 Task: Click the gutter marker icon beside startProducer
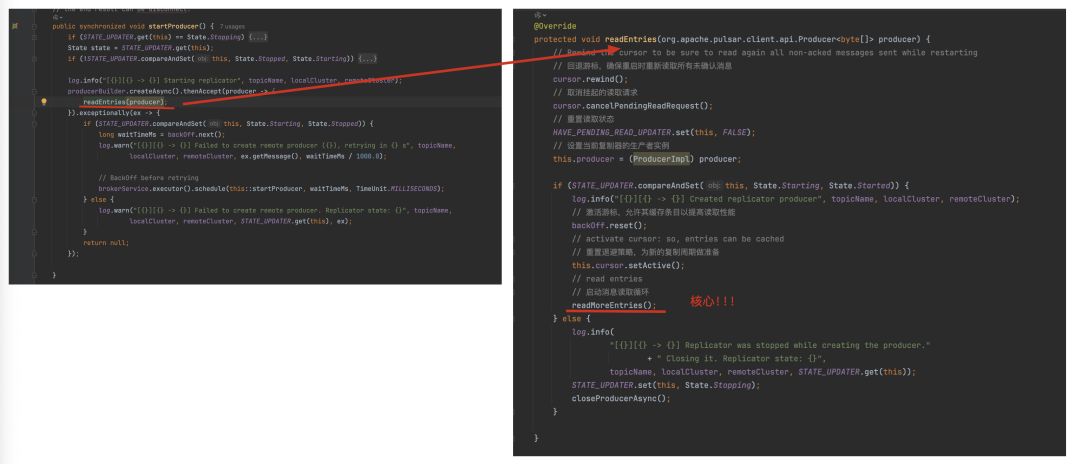pos(14,26)
